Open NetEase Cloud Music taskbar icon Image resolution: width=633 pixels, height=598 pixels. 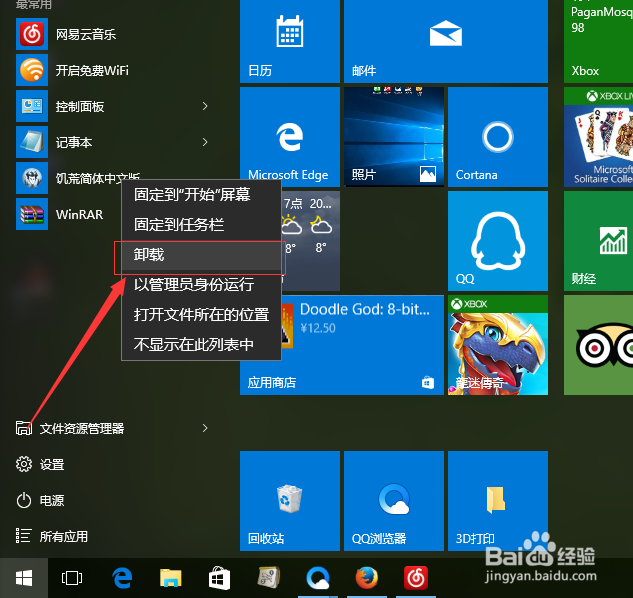416,578
